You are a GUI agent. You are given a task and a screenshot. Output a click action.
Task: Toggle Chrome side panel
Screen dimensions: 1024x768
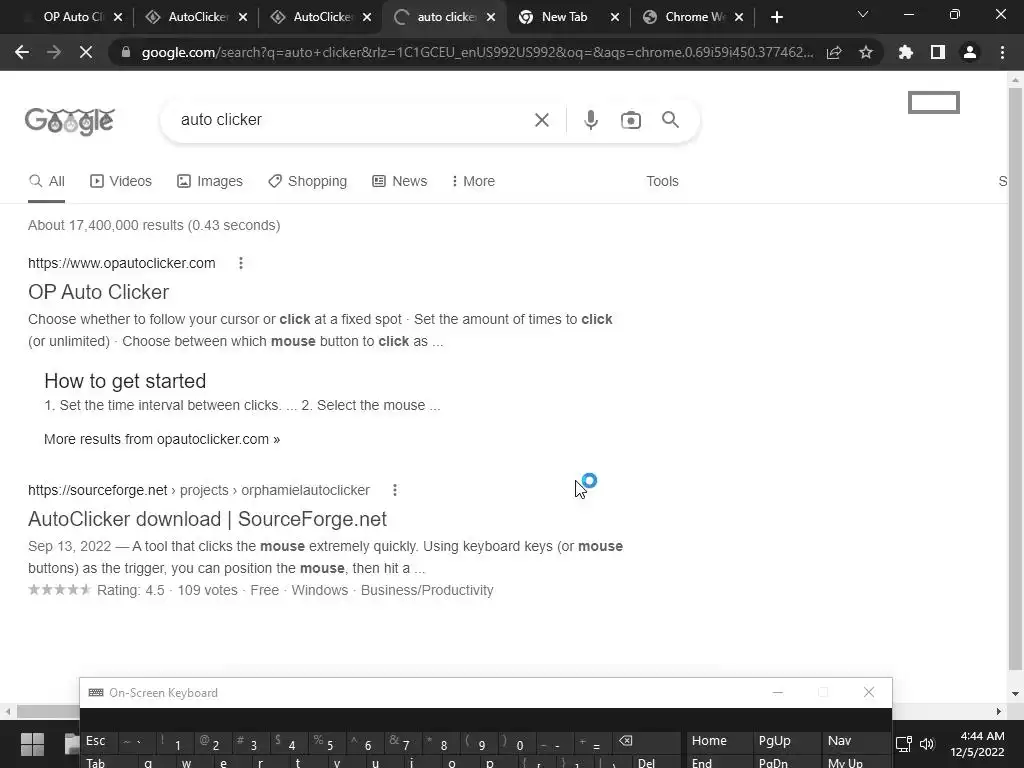click(x=938, y=52)
